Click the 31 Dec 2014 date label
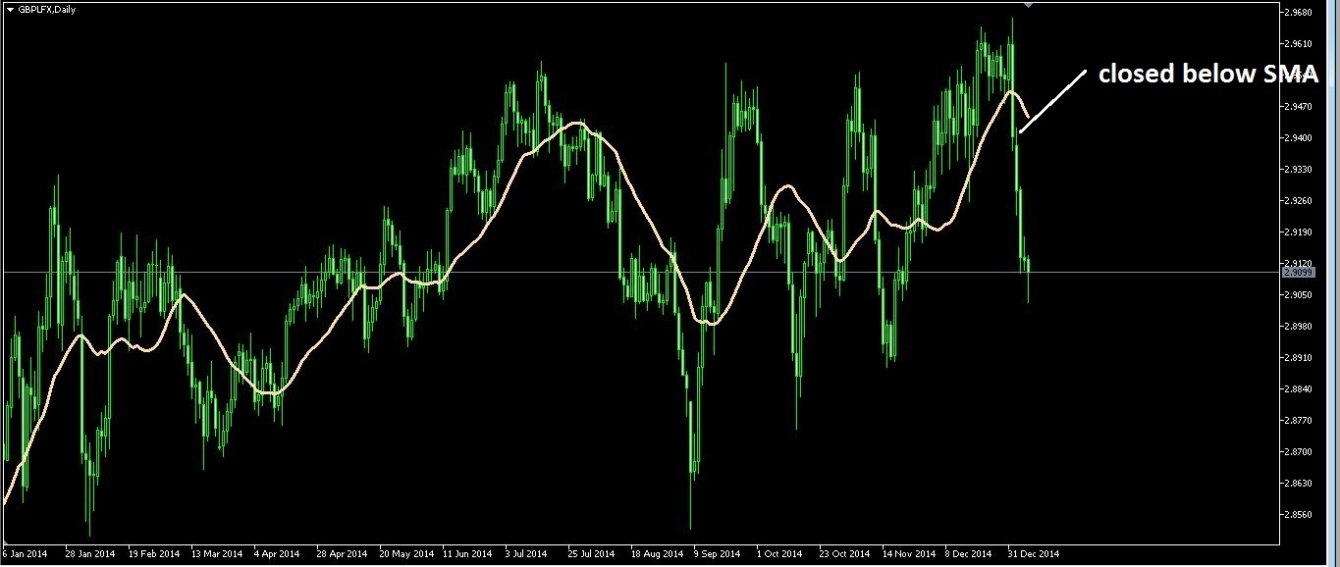 pyautogui.click(x=1034, y=553)
